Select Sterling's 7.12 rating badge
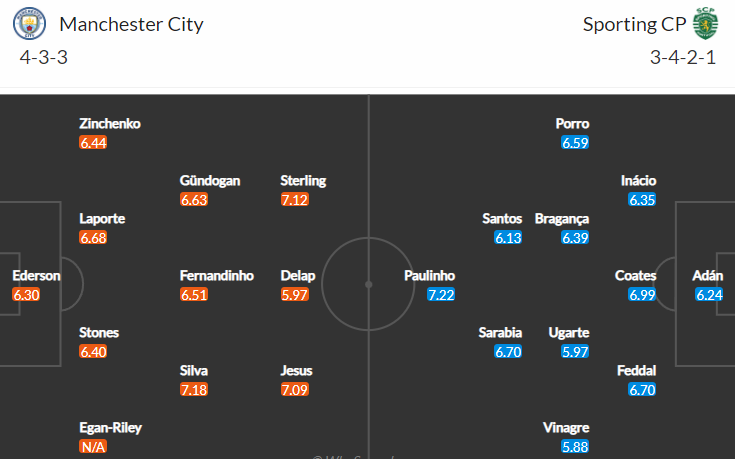 pyautogui.click(x=294, y=200)
